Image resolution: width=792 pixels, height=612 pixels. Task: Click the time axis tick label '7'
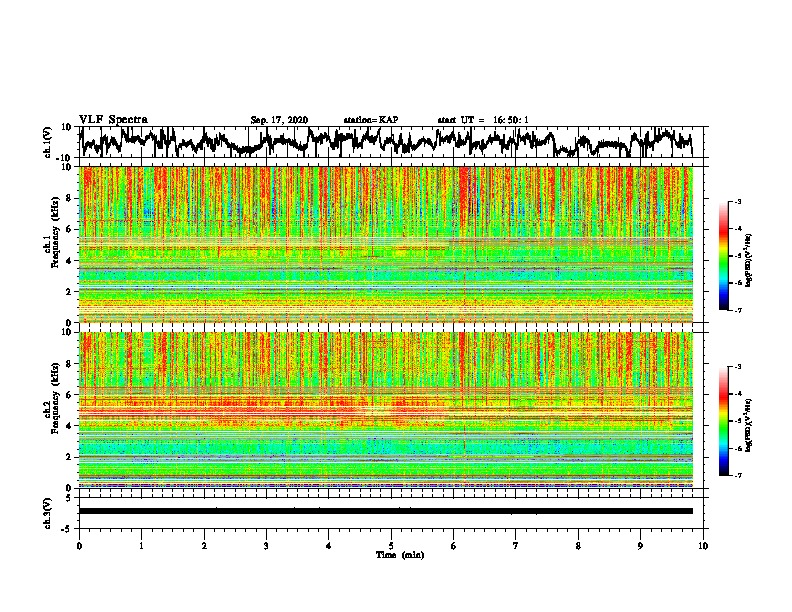pyautogui.click(x=516, y=546)
